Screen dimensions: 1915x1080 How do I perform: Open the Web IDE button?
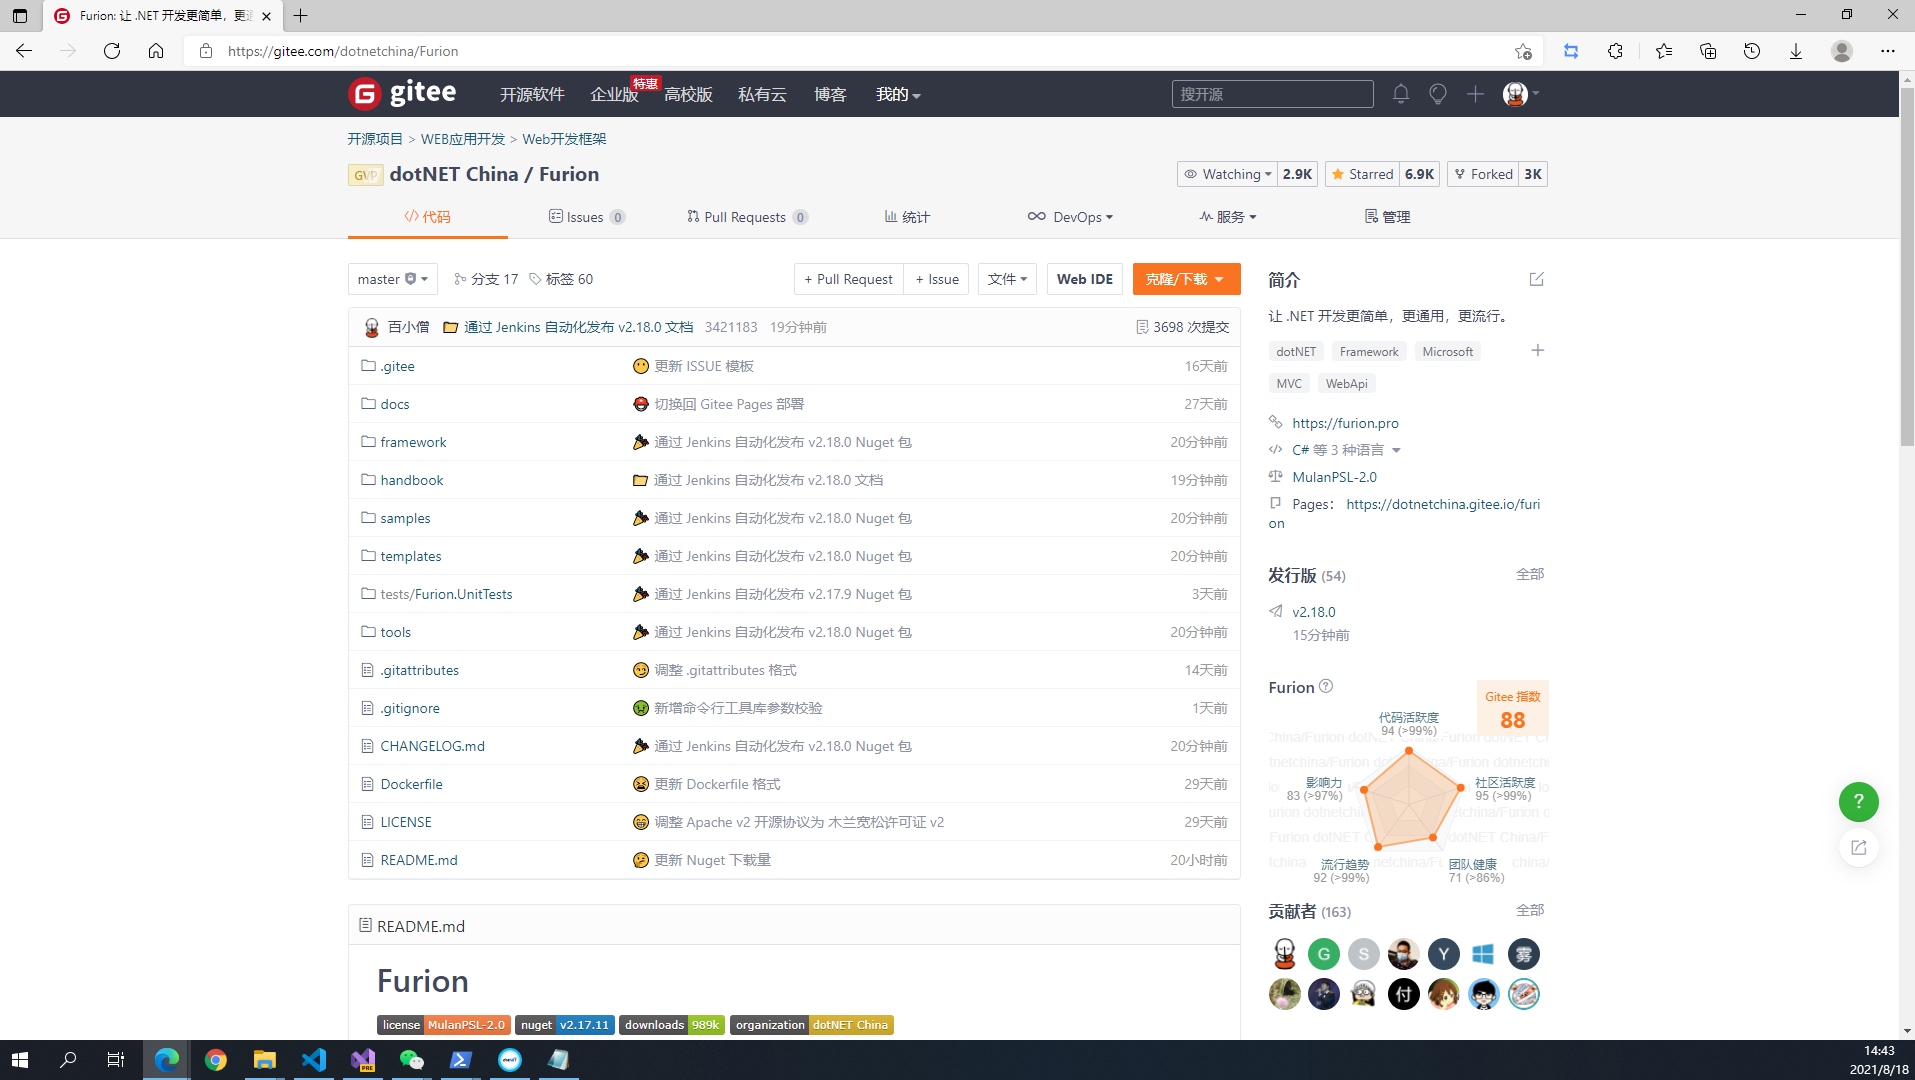[x=1085, y=279]
